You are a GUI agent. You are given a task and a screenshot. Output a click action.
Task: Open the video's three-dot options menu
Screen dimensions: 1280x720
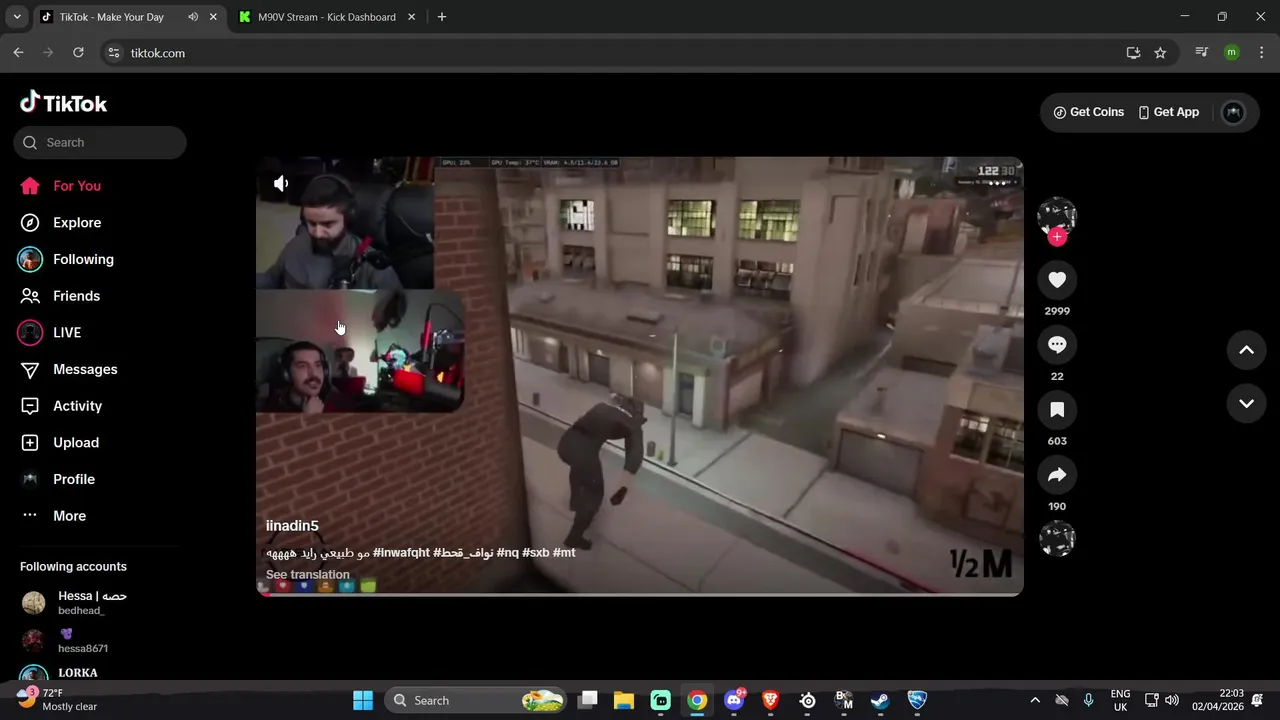(x=997, y=183)
